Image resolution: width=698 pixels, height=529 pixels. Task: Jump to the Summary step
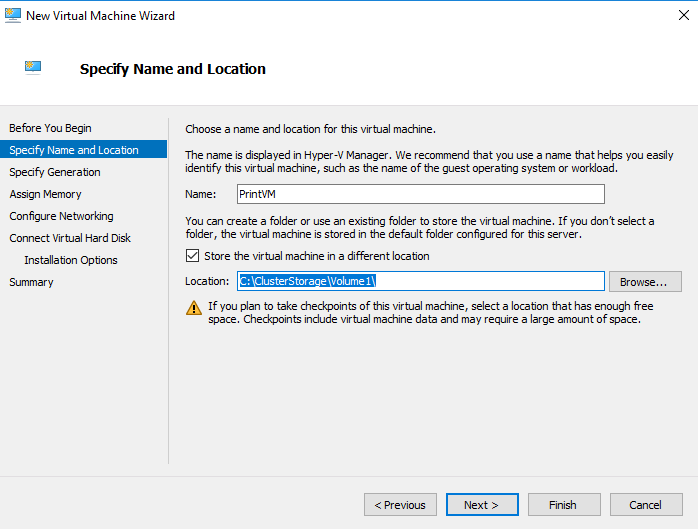tap(31, 282)
